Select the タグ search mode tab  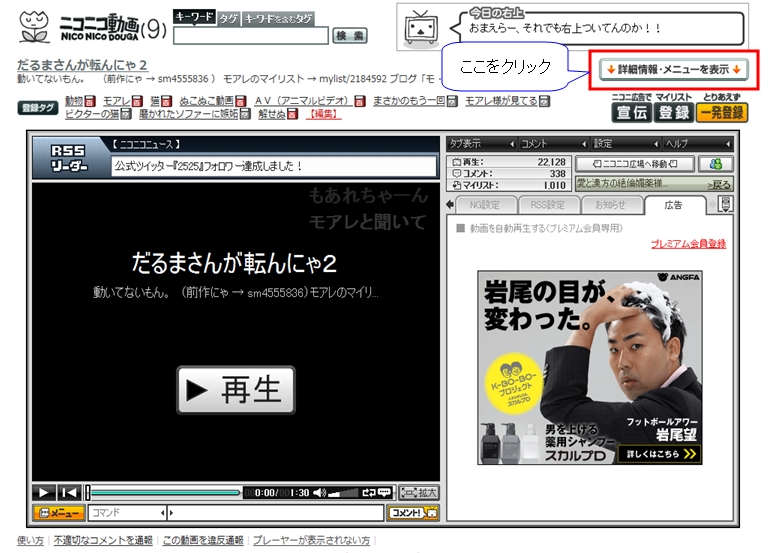(x=229, y=18)
